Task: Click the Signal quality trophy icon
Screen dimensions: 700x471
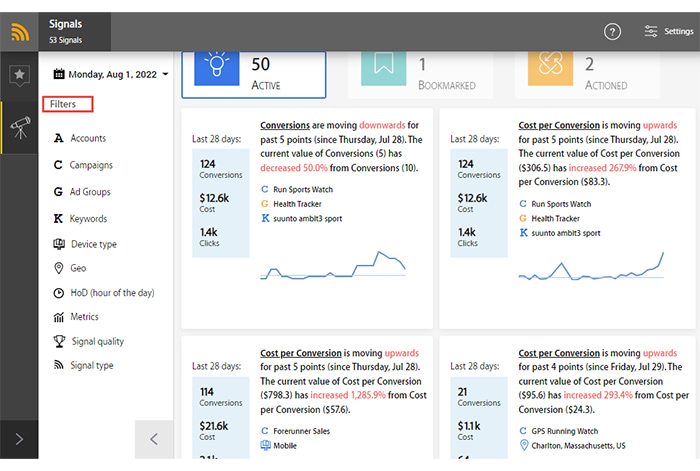Action: coord(59,341)
